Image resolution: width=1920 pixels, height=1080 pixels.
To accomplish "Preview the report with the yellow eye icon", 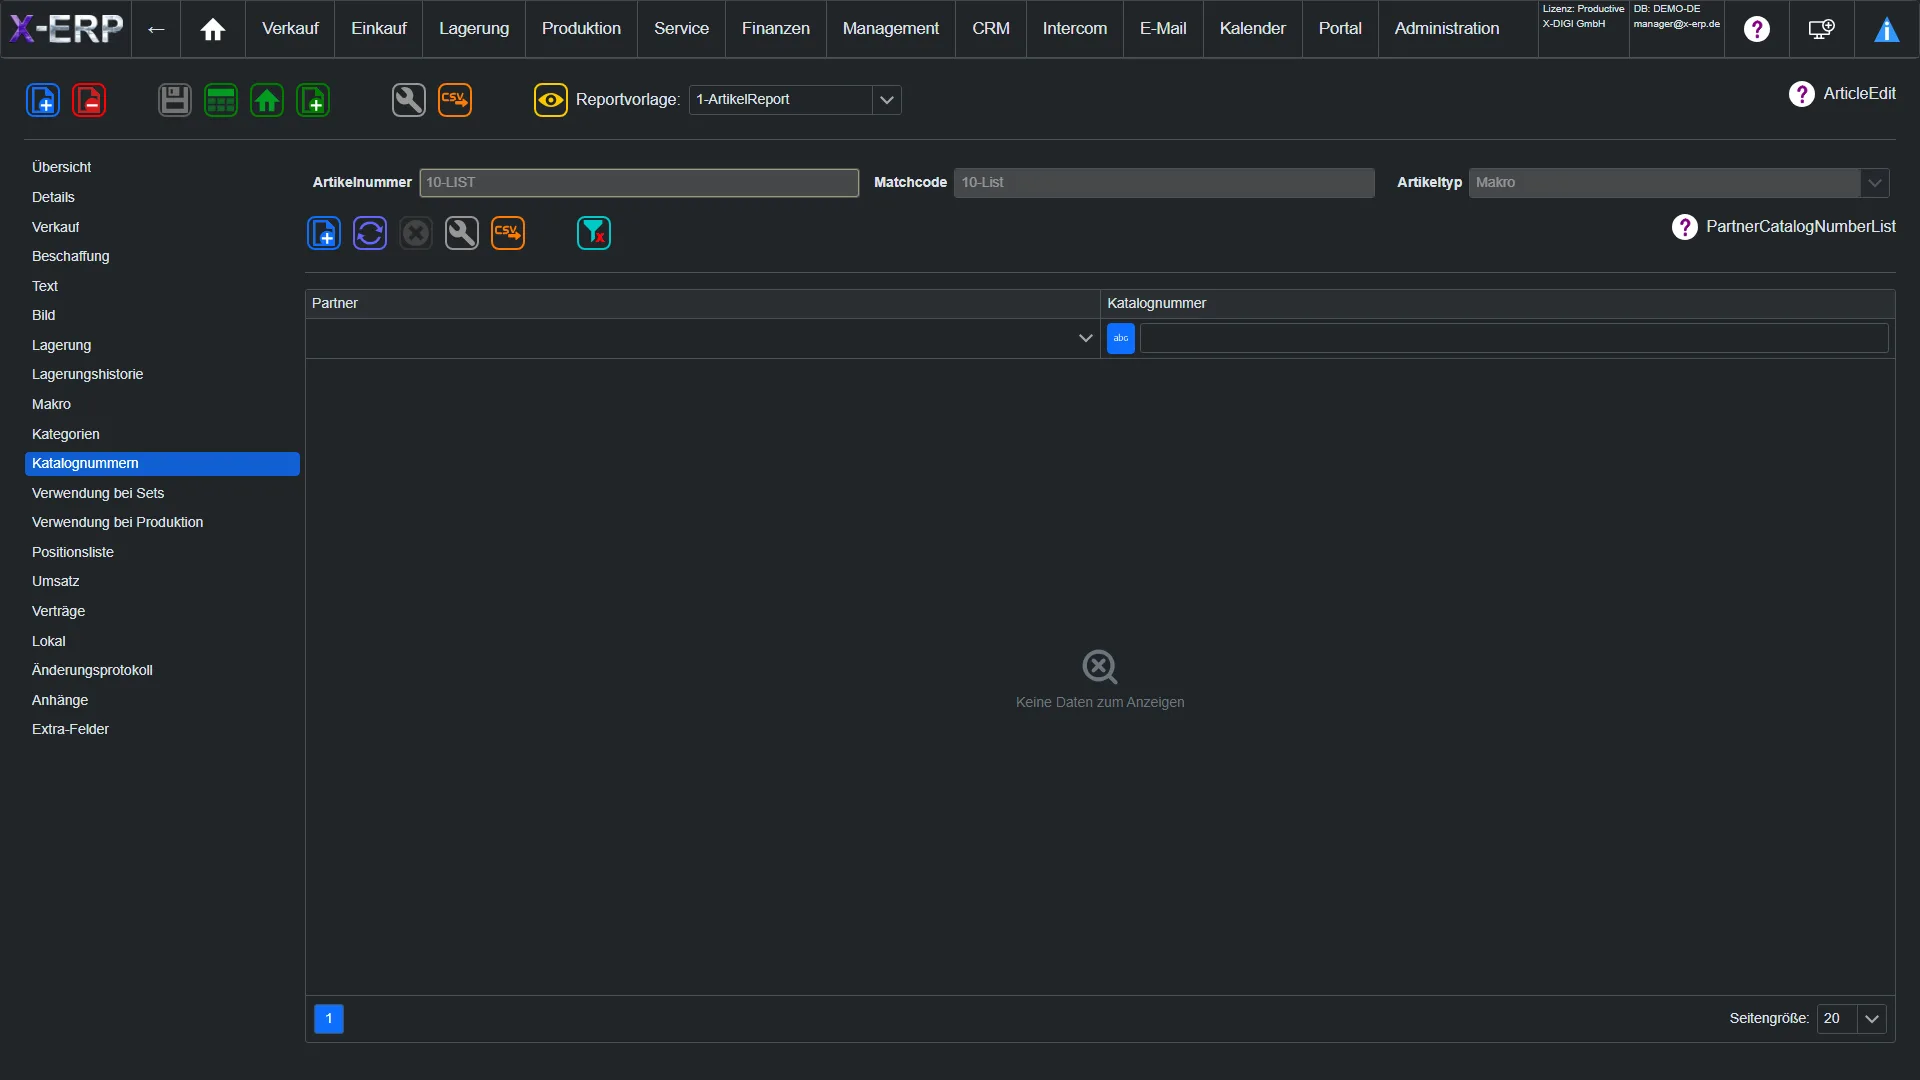I will pos(551,100).
